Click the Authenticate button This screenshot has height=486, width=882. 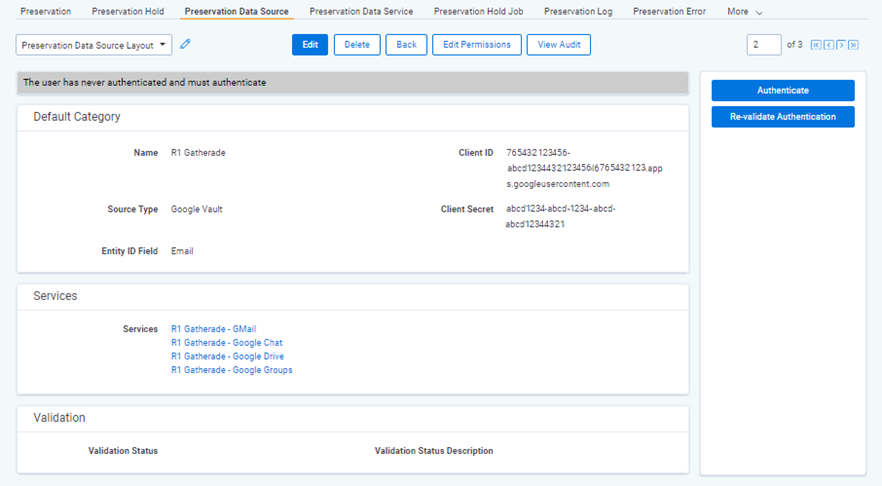pos(782,91)
